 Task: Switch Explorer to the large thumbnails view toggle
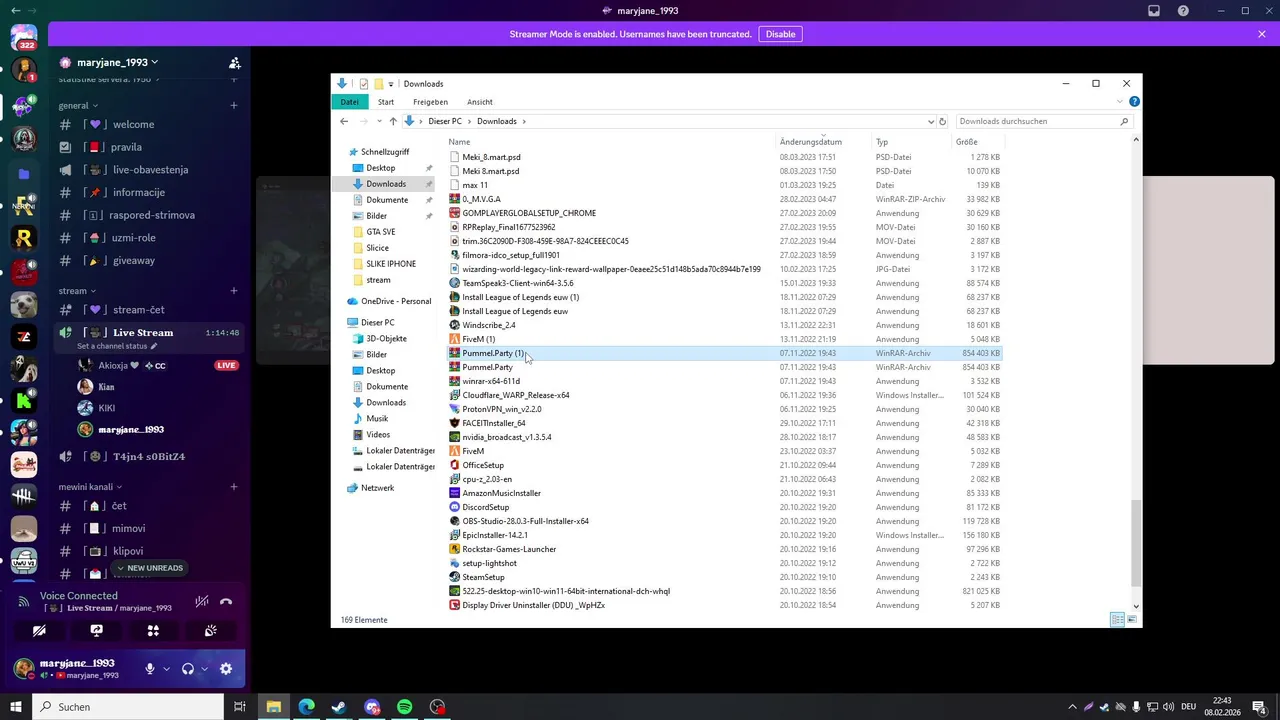pos(1132,620)
